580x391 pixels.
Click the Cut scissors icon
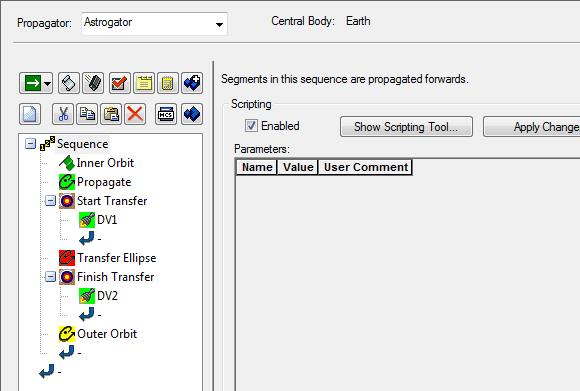[x=63, y=114]
